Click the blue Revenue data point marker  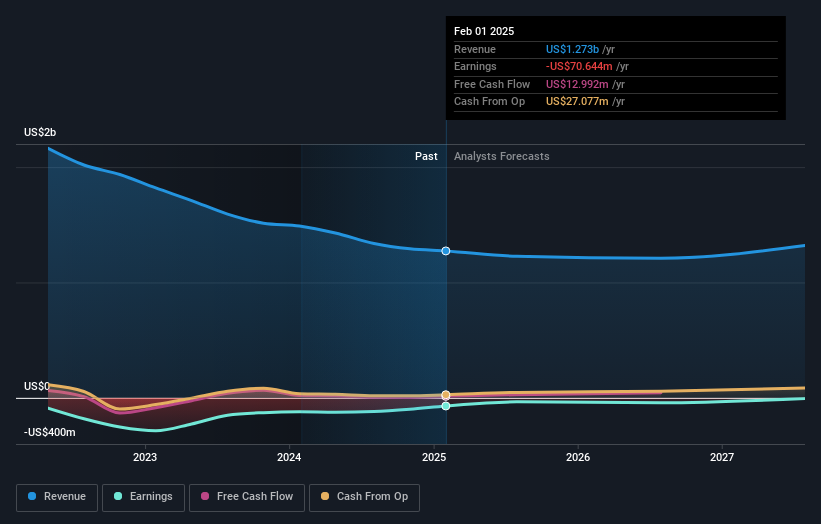tap(446, 251)
